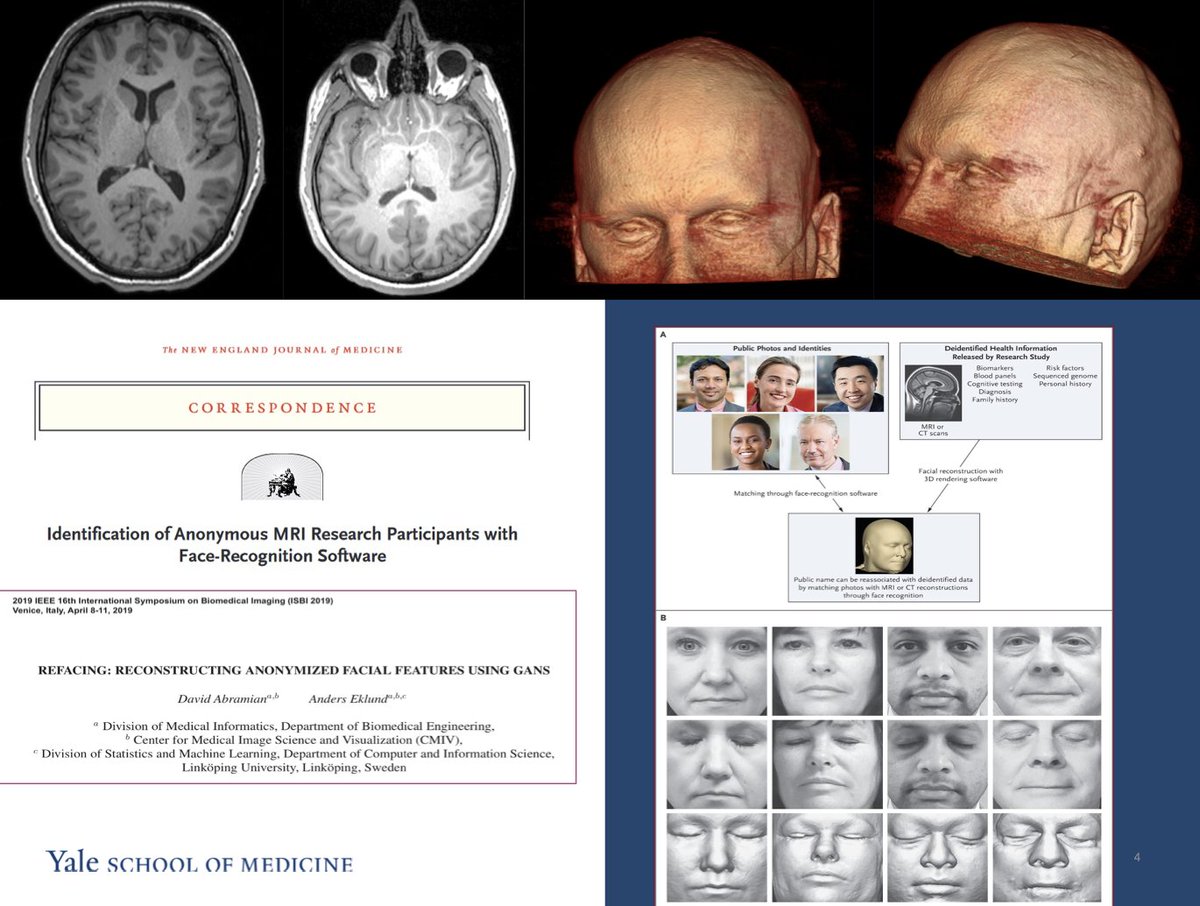This screenshot has height=906, width=1200.
Task: Click the Yale School of Medicine logo
Action: point(199,861)
